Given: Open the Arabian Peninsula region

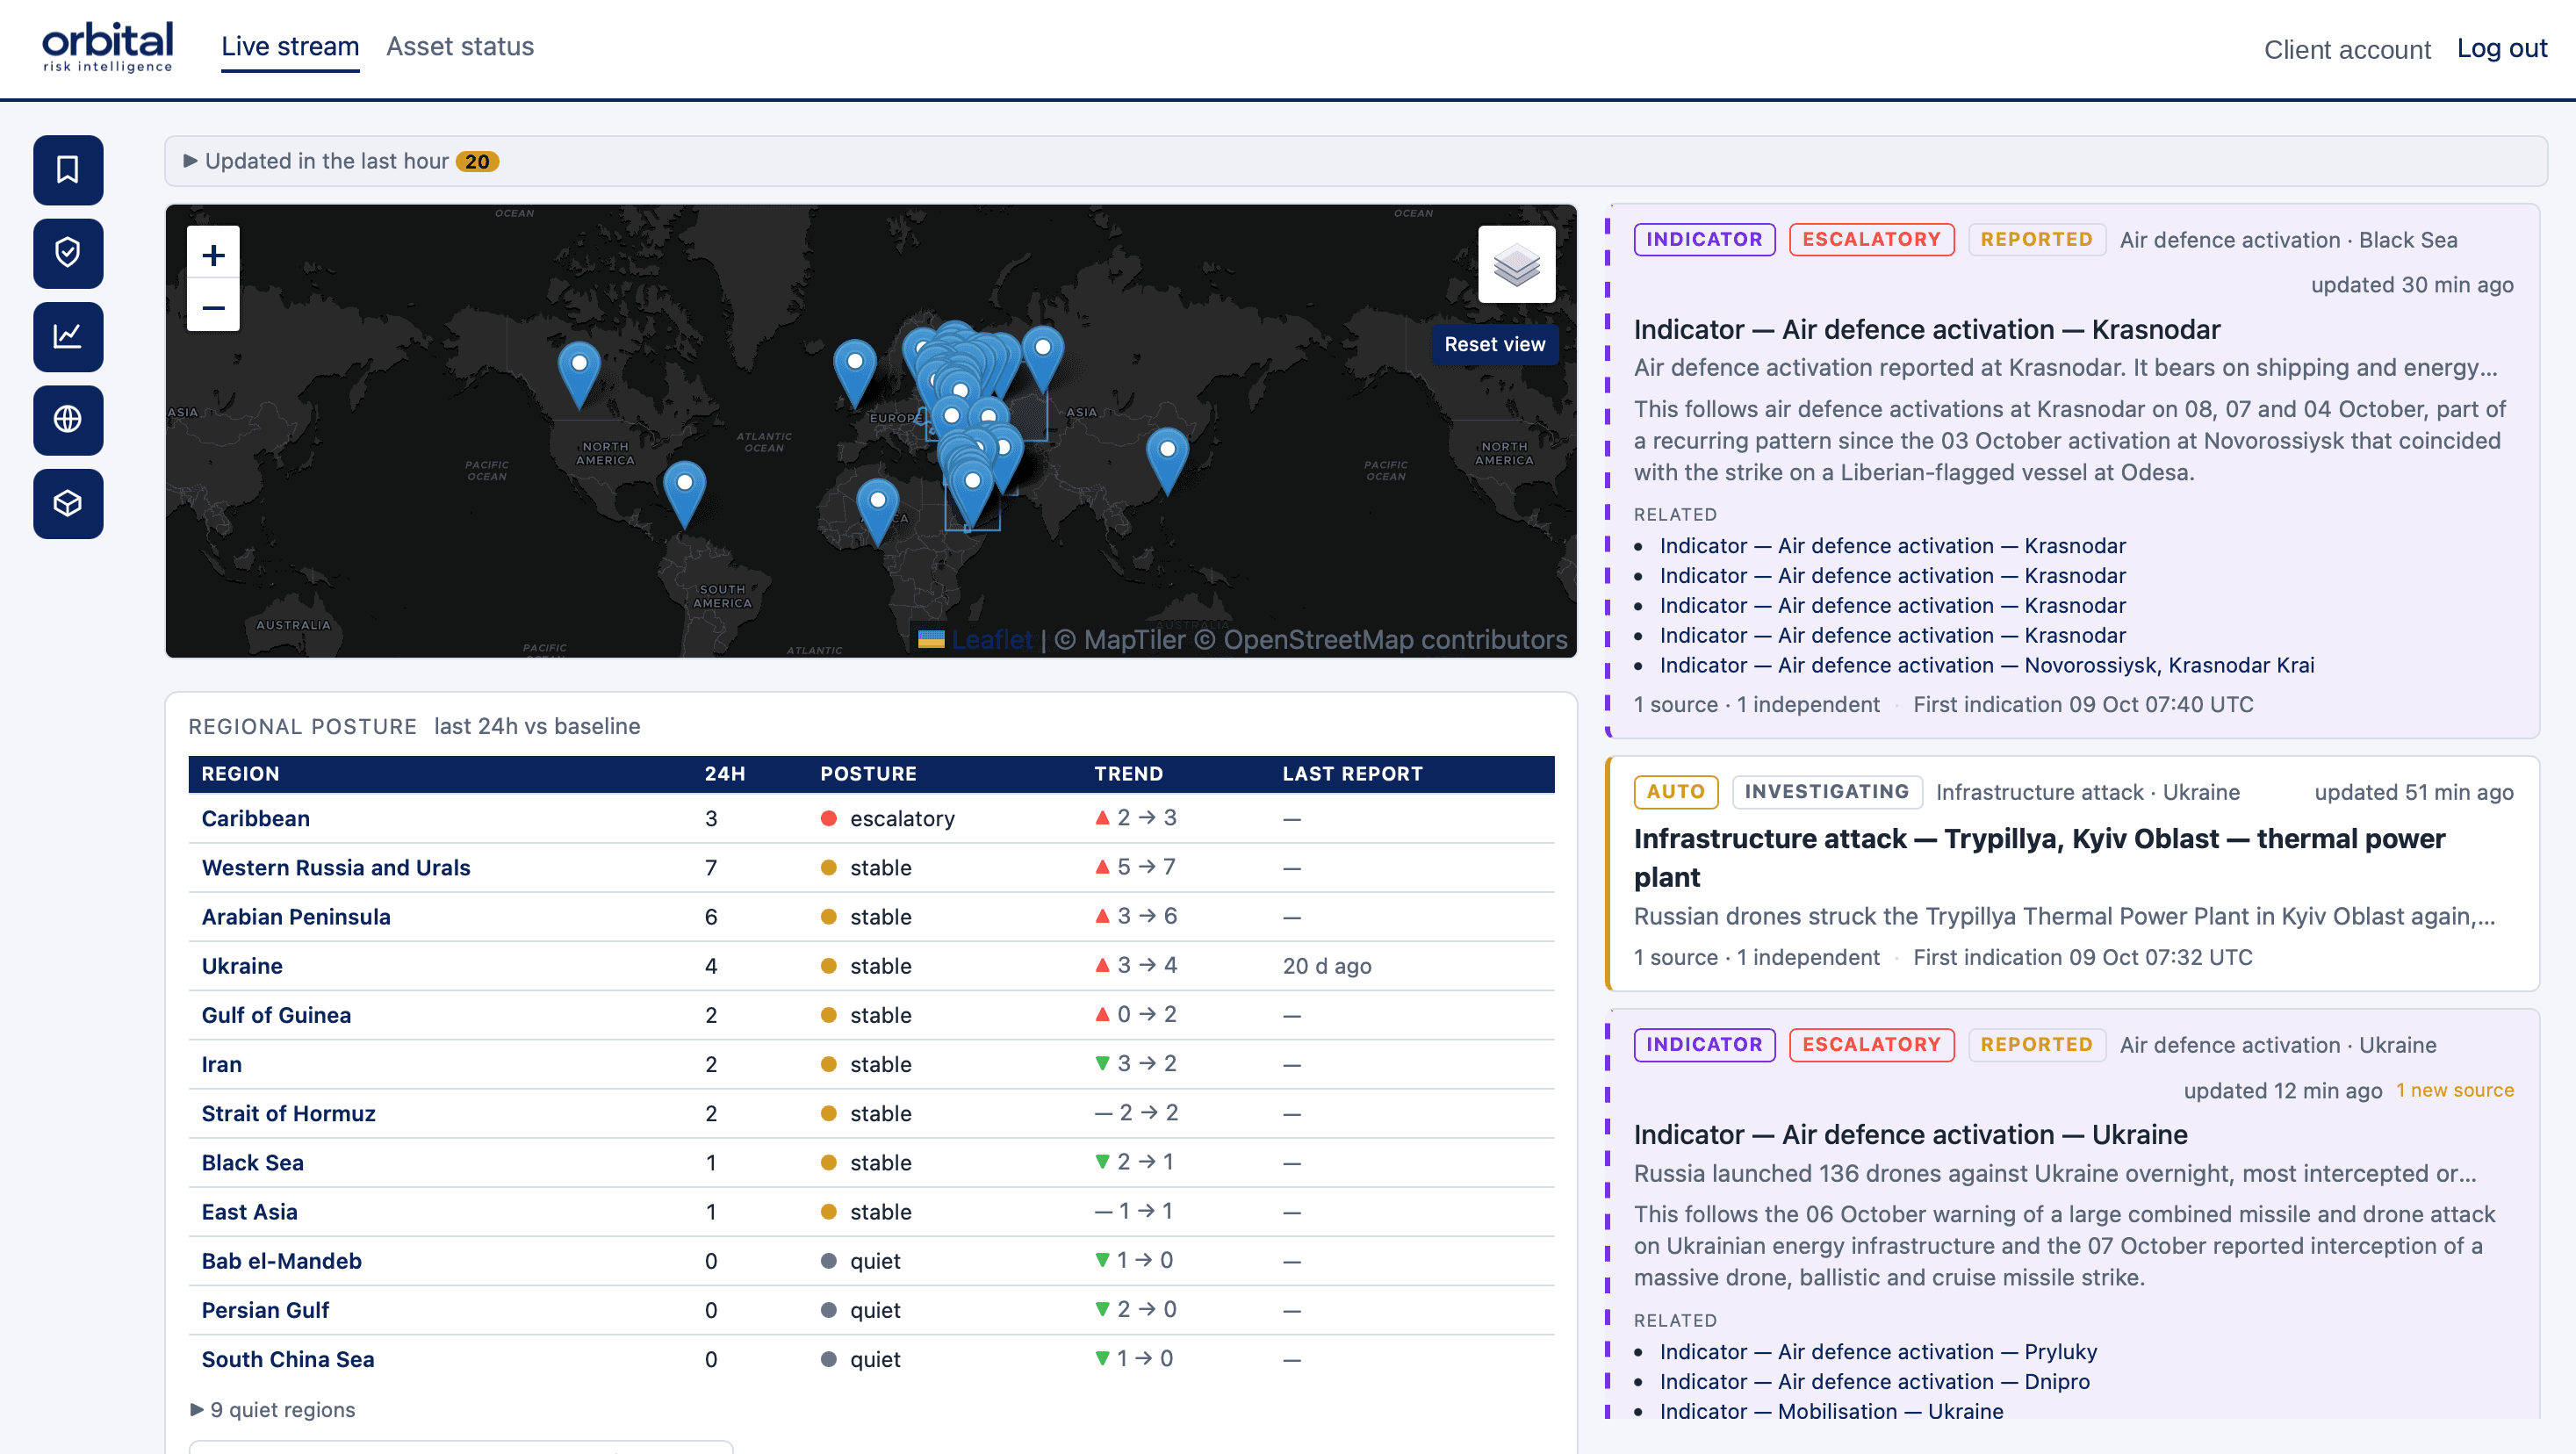Looking at the screenshot, I should tap(295, 916).
